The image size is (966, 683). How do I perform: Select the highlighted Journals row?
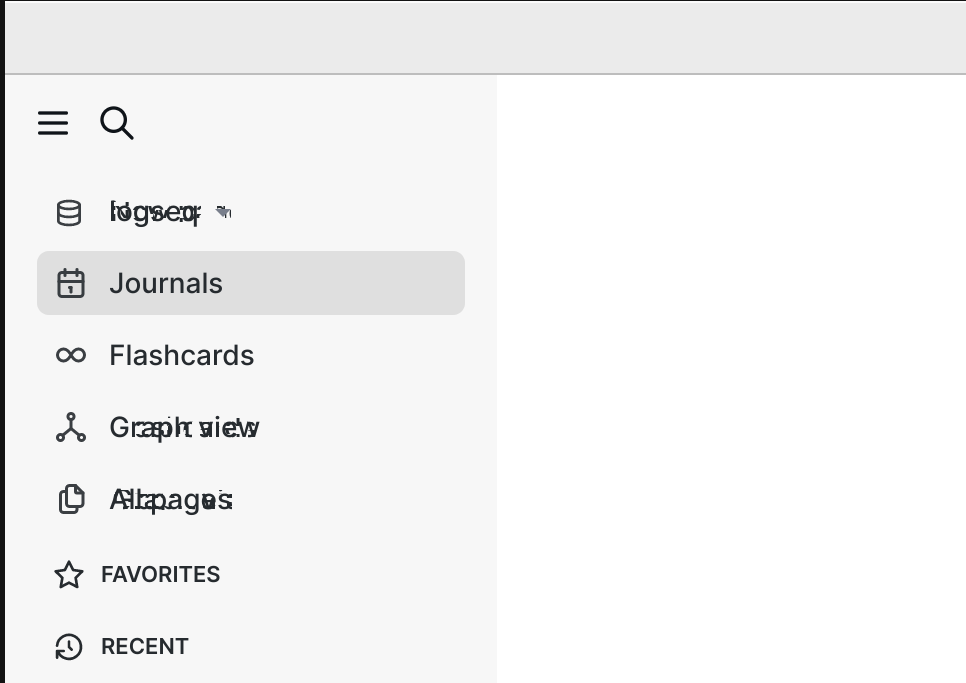click(250, 283)
